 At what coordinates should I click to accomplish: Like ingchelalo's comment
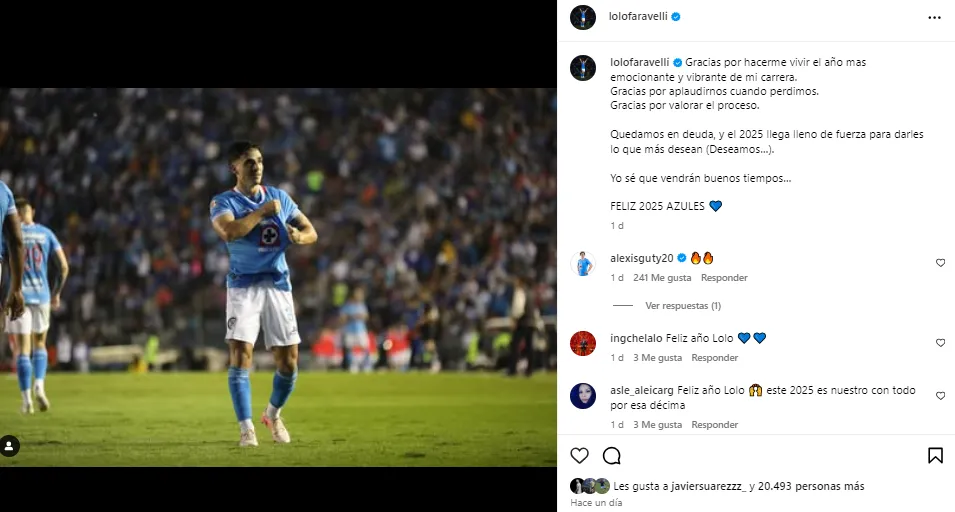click(940, 343)
